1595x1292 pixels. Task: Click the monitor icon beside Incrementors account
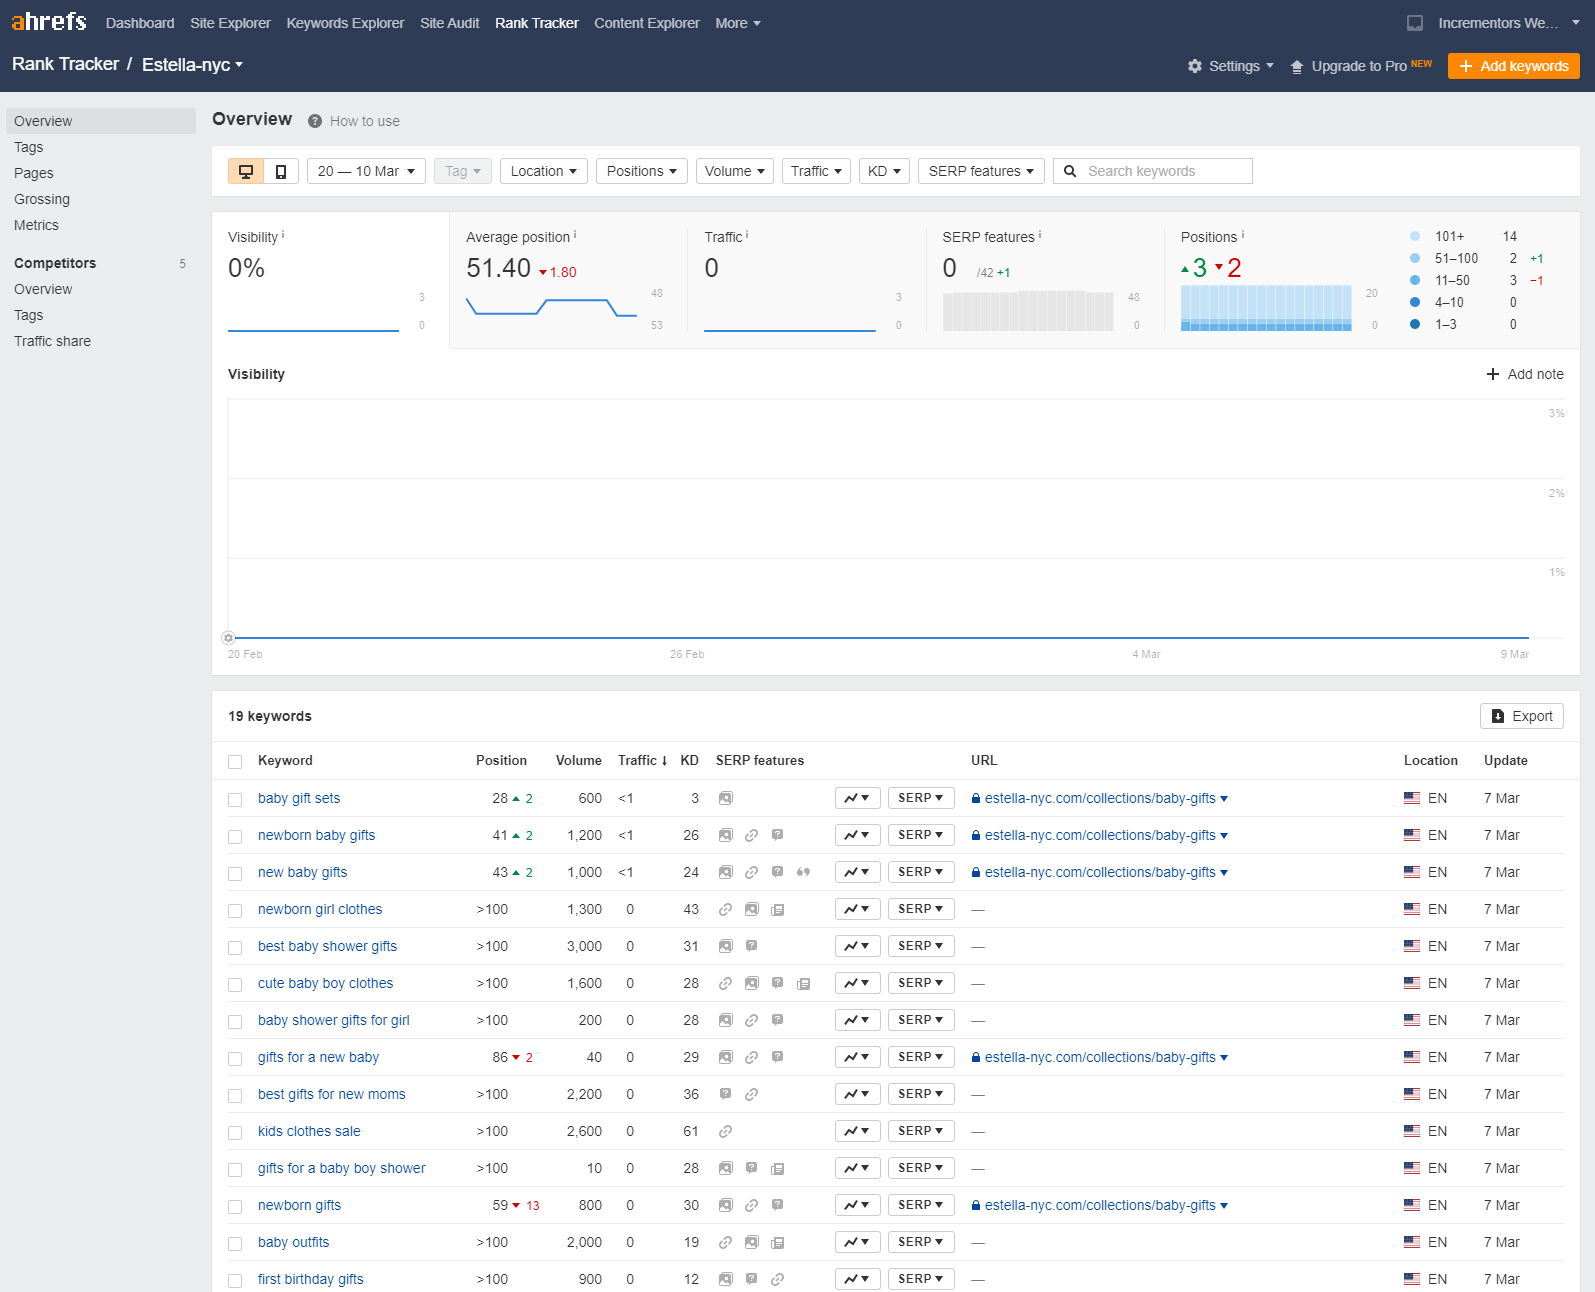1415,23
